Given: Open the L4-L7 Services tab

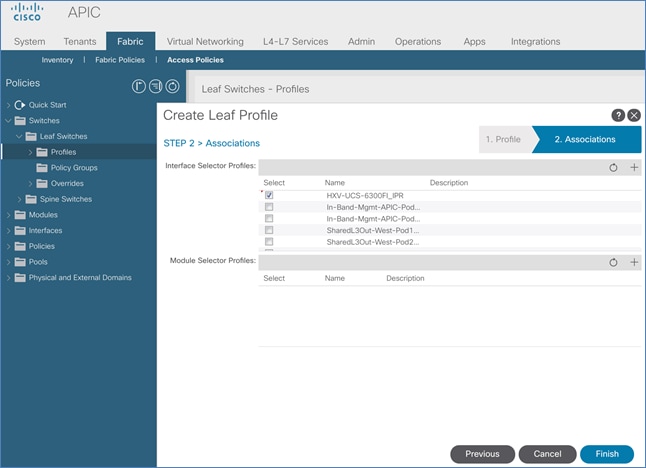Looking at the screenshot, I should pos(295,42).
